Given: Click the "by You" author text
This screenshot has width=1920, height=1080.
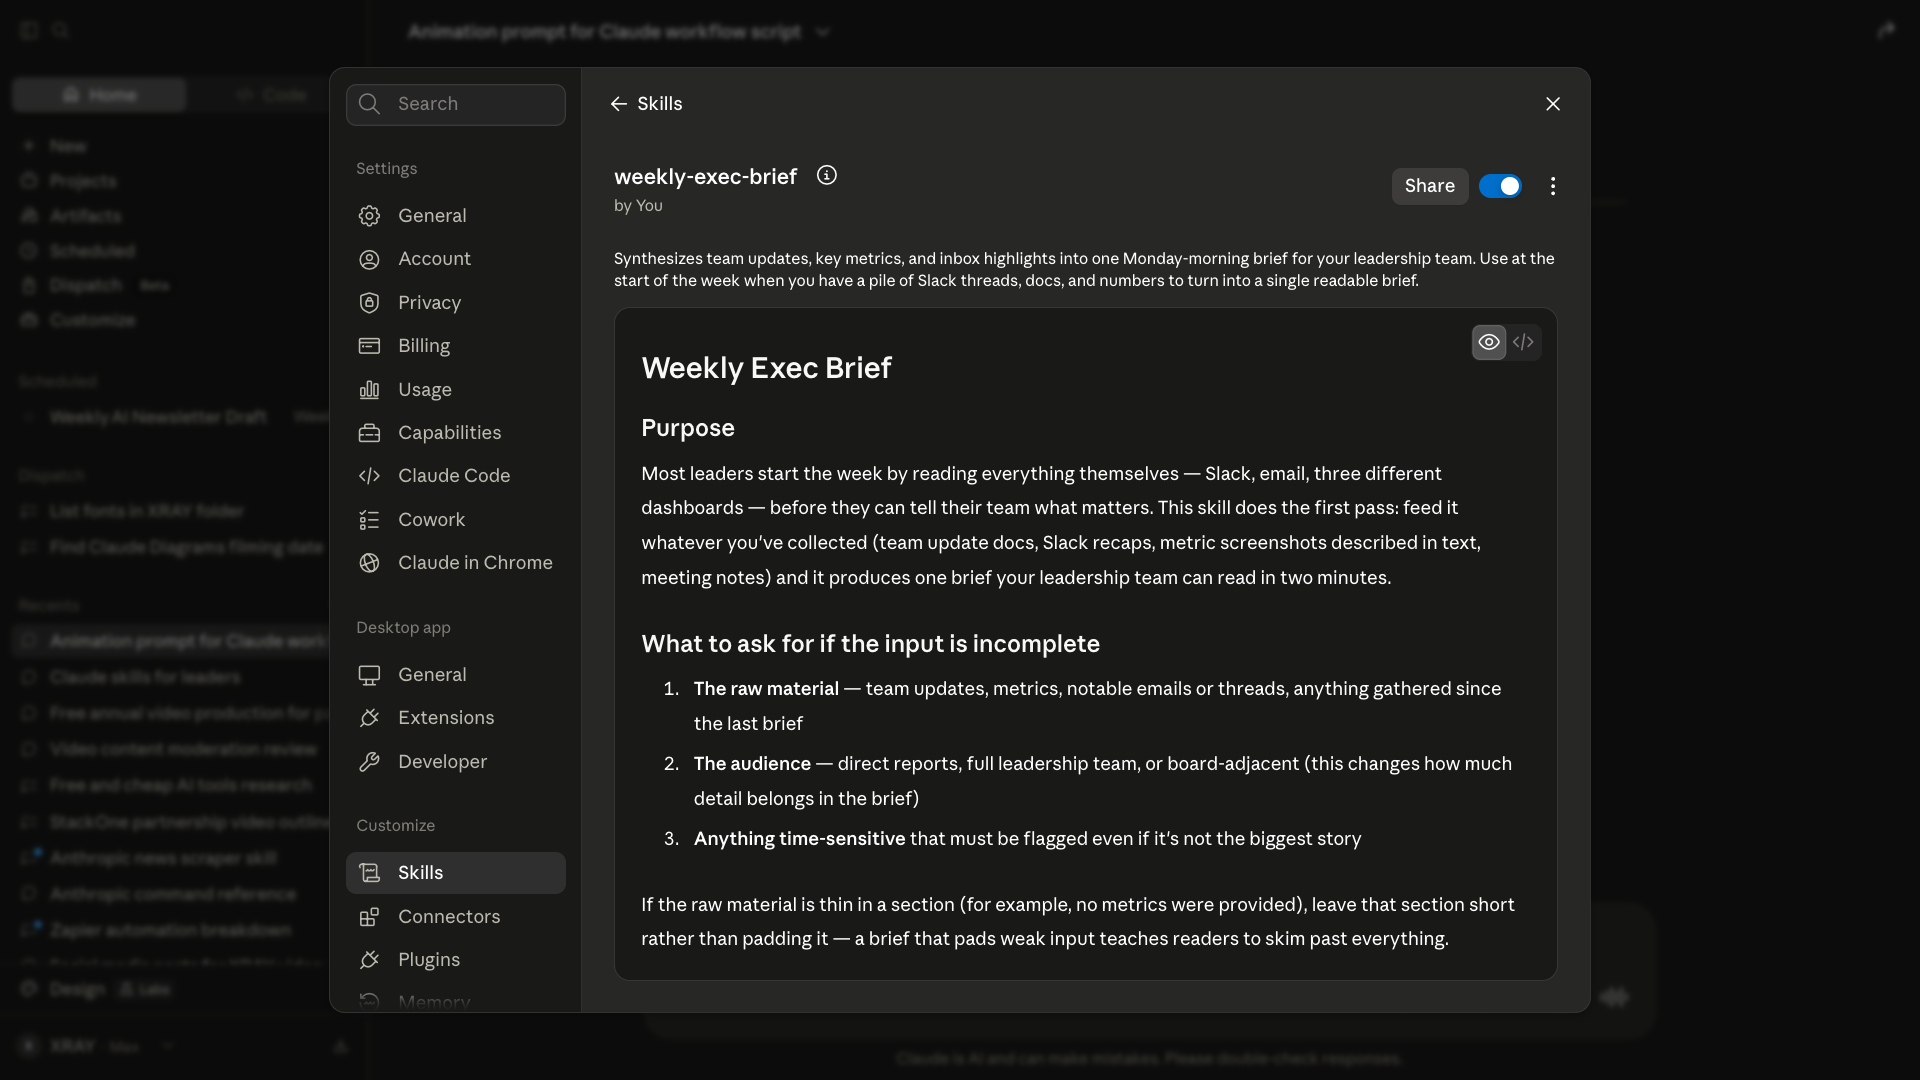Looking at the screenshot, I should pos(638,206).
